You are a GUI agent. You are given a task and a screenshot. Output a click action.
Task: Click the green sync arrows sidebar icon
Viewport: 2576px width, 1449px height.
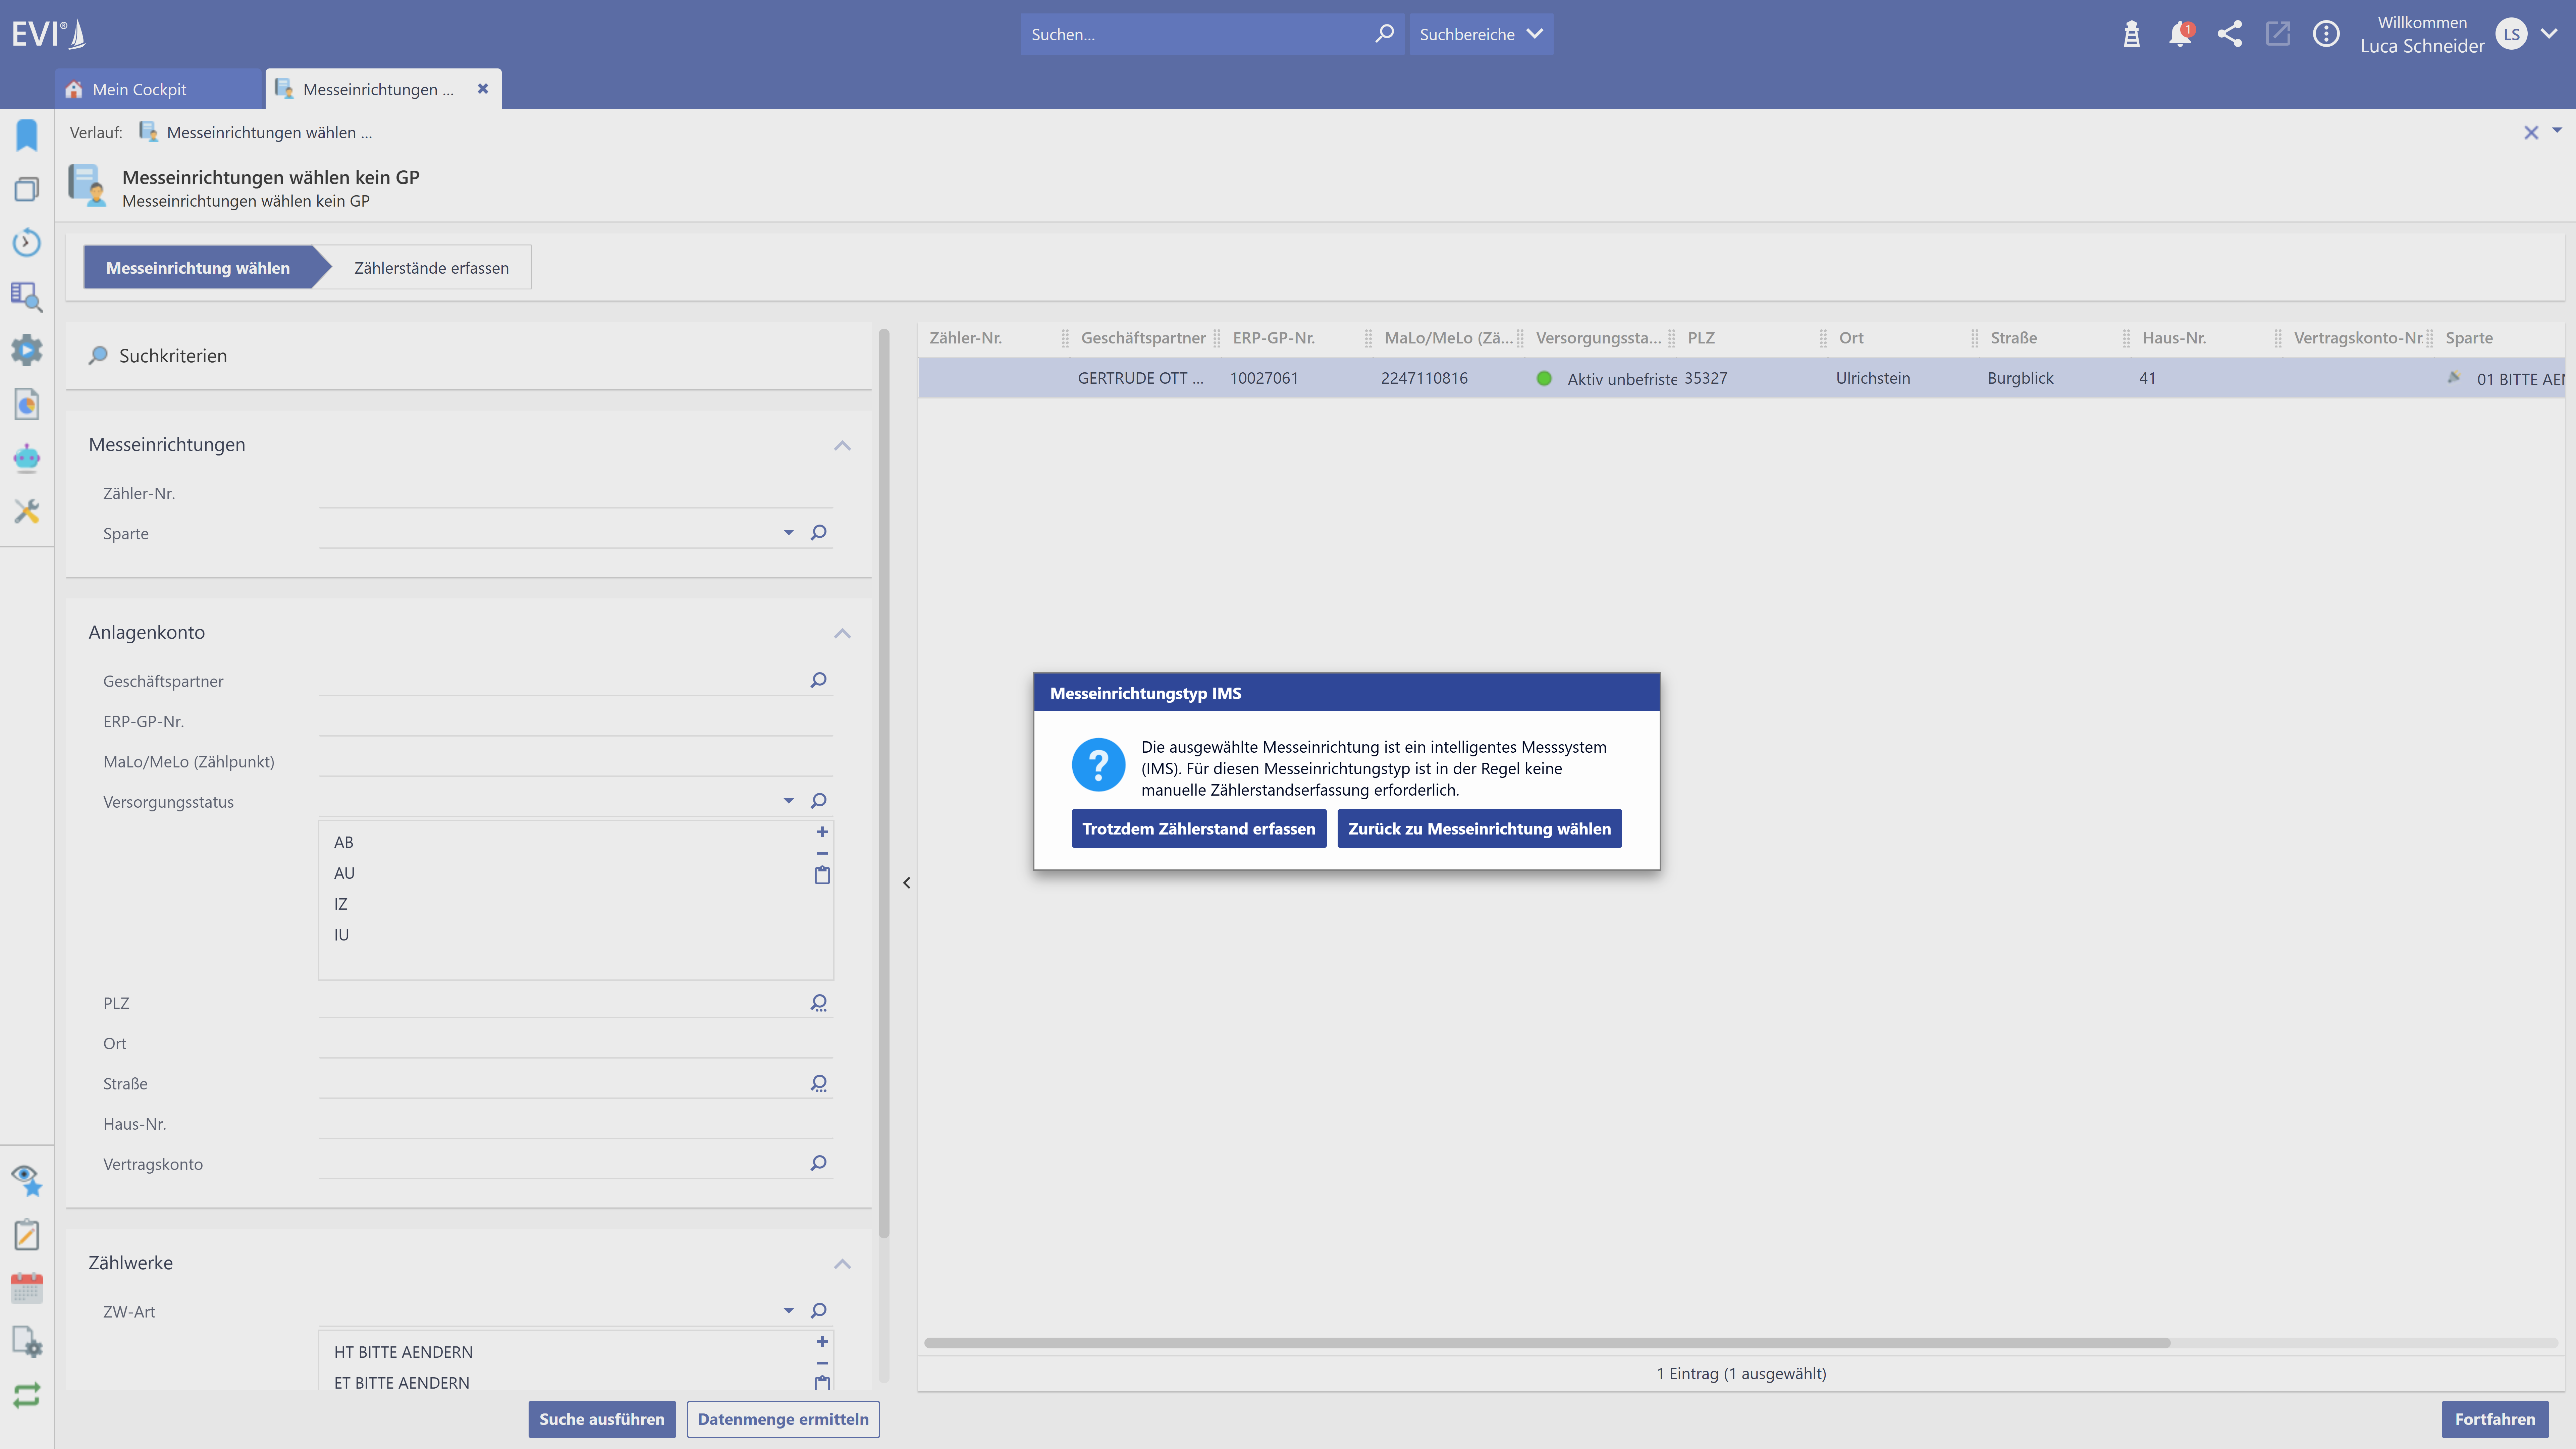click(27, 1395)
